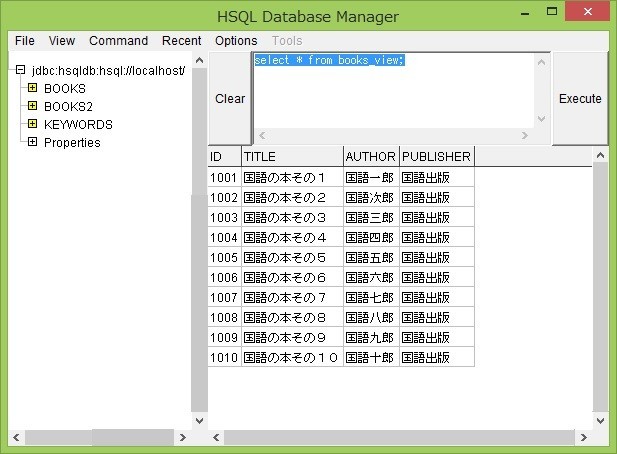Viewport: 617px width, 454px height.
Task: Expand the Properties tree node
Action: tap(32, 142)
